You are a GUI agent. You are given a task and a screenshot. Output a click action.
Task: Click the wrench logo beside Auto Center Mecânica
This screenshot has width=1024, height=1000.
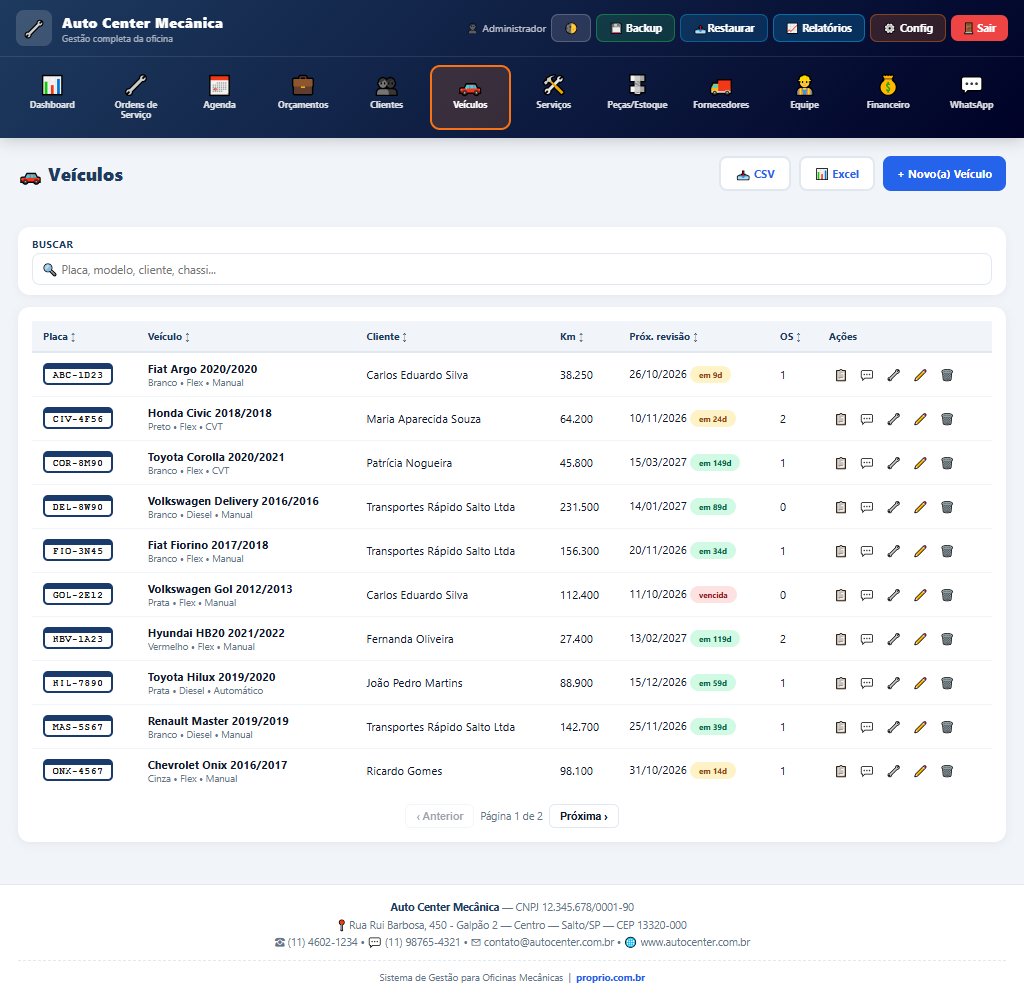pos(34,29)
